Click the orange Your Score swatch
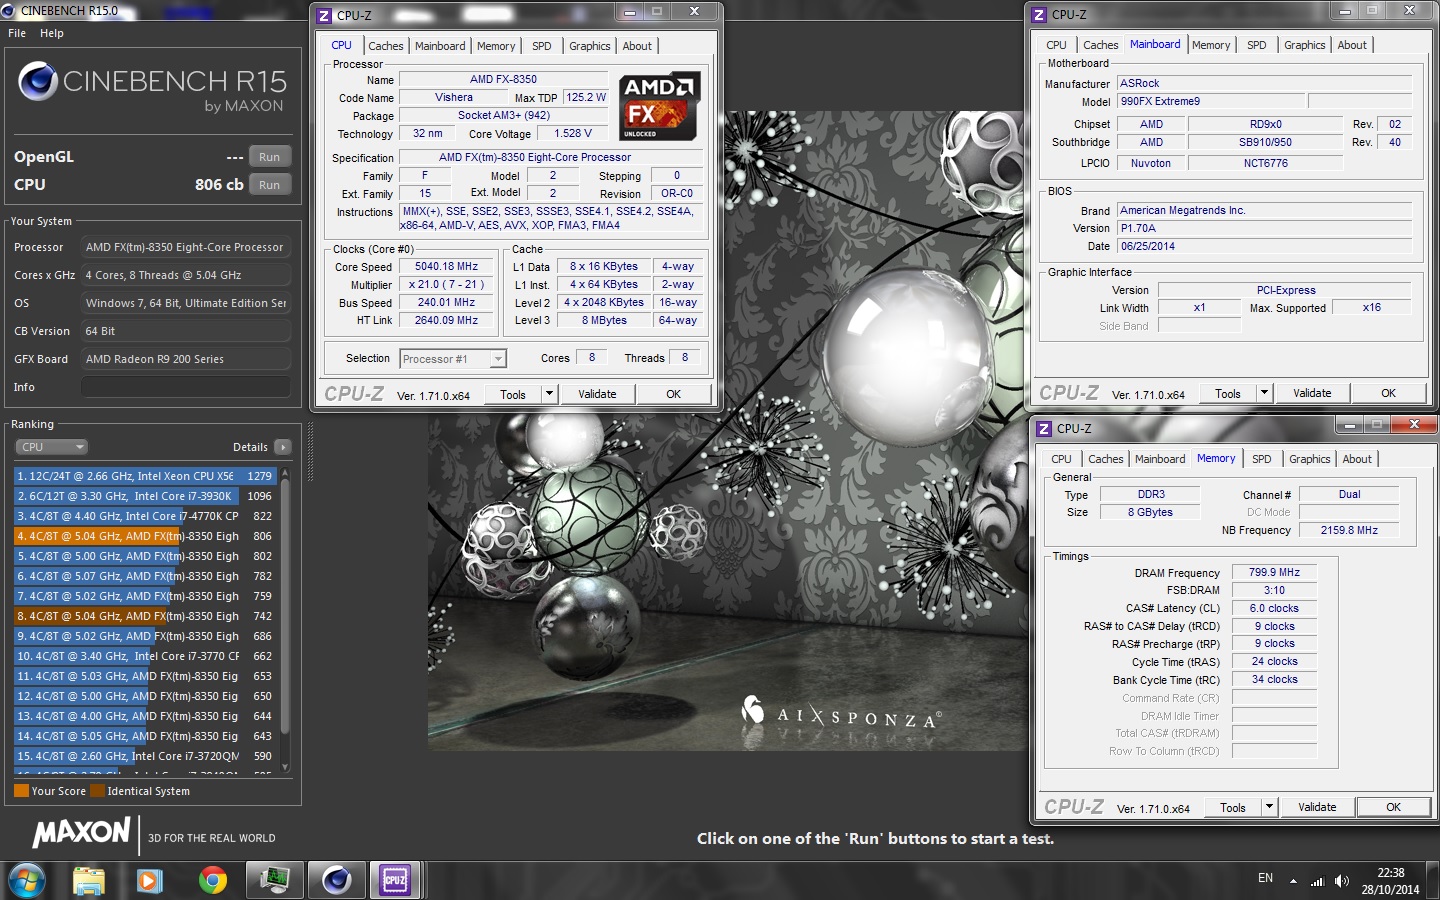 [21, 791]
